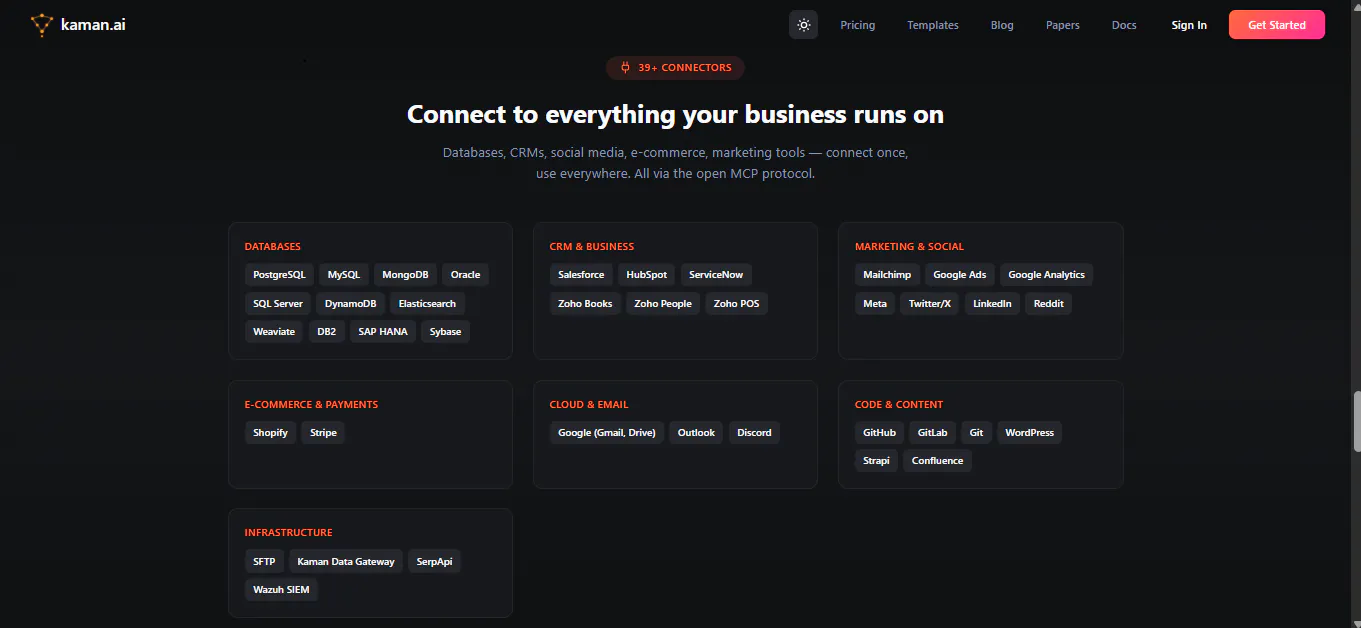
Task: Pick the DynamoDB chip
Action: 351,303
